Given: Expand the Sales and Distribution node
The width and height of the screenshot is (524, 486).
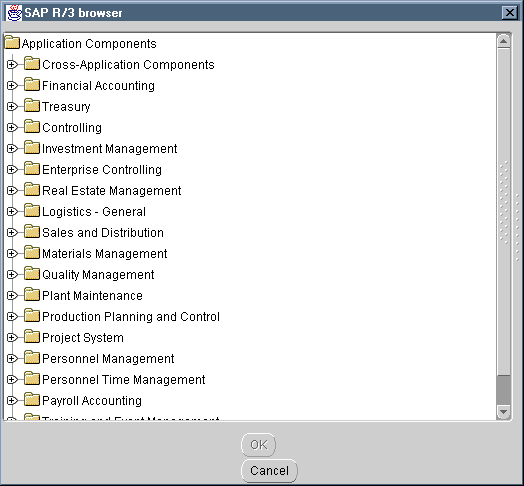Looking at the screenshot, I should [x=12, y=232].
